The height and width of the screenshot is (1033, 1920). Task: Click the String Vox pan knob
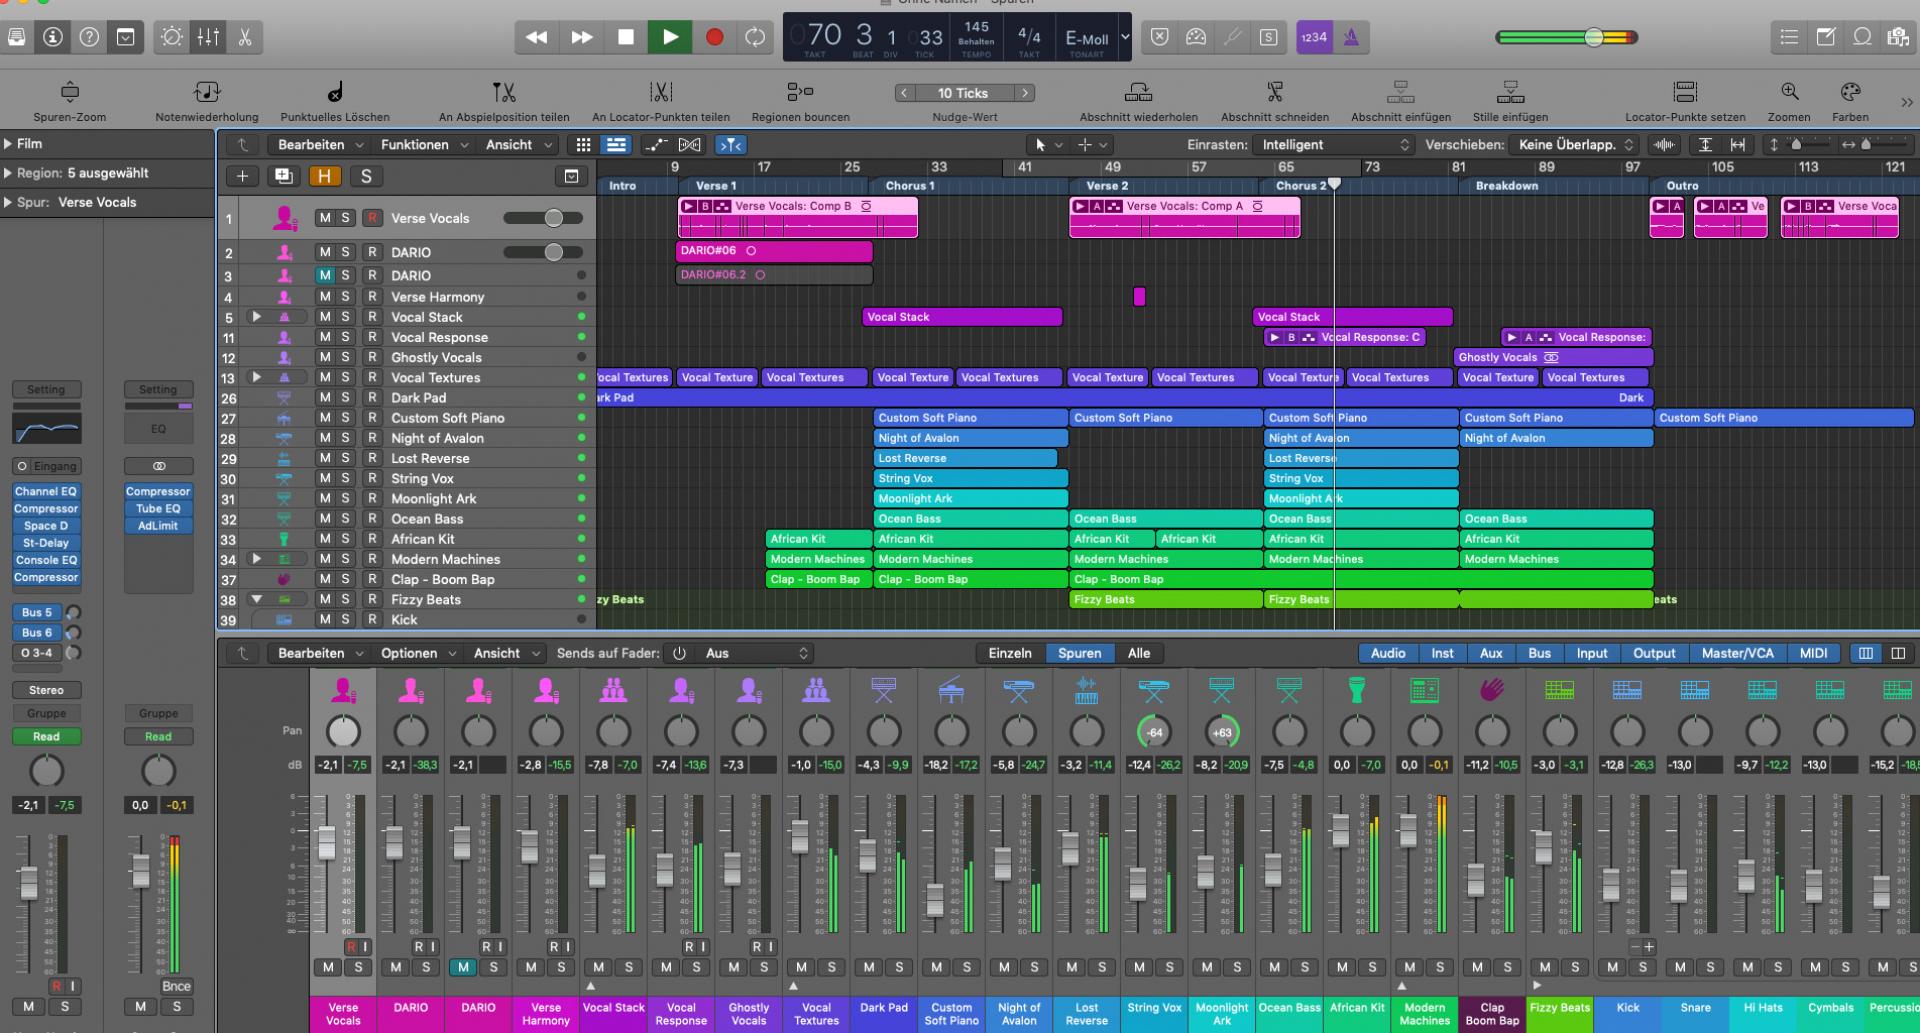[x=1154, y=732]
